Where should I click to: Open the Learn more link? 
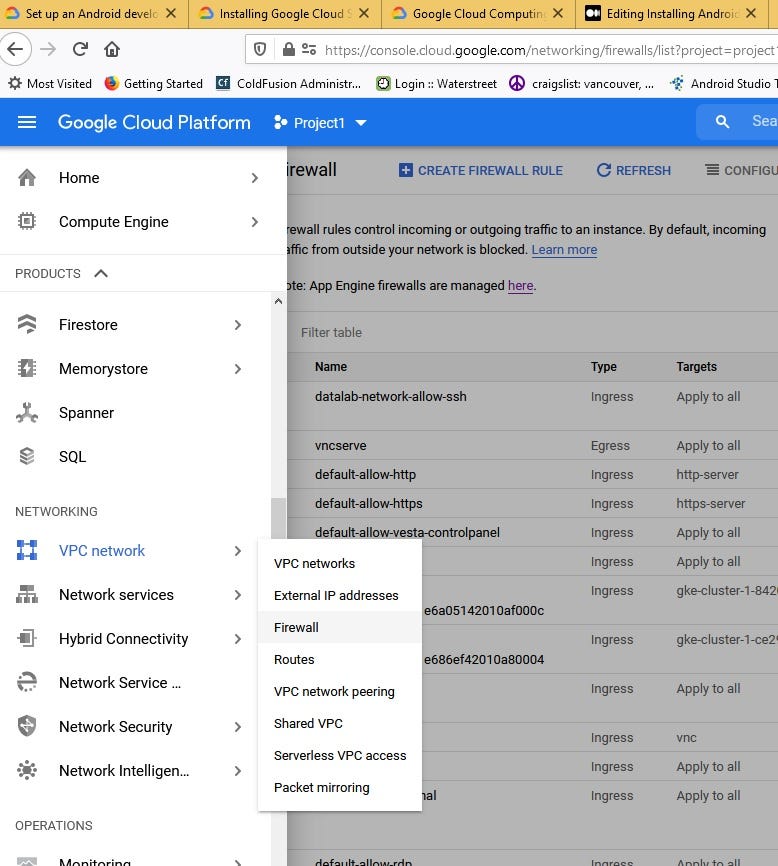coord(564,250)
